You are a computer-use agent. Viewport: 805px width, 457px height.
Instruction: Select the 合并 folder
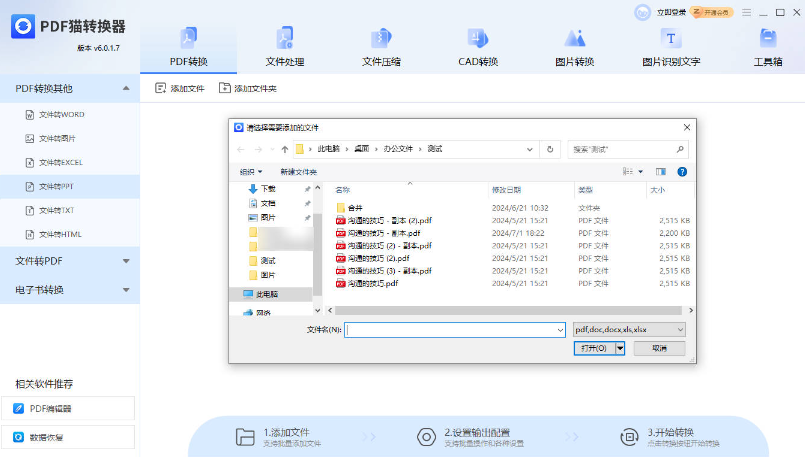click(x=355, y=208)
